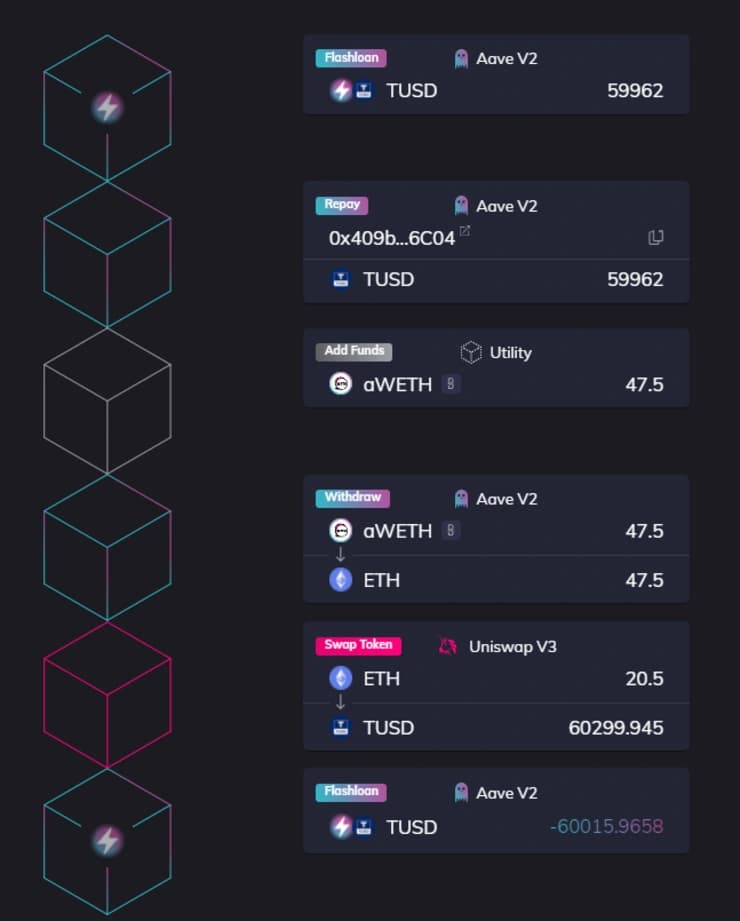Click the ETH icon in Swap Token card
Image resolution: width=740 pixels, height=921 pixels.
click(341, 678)
